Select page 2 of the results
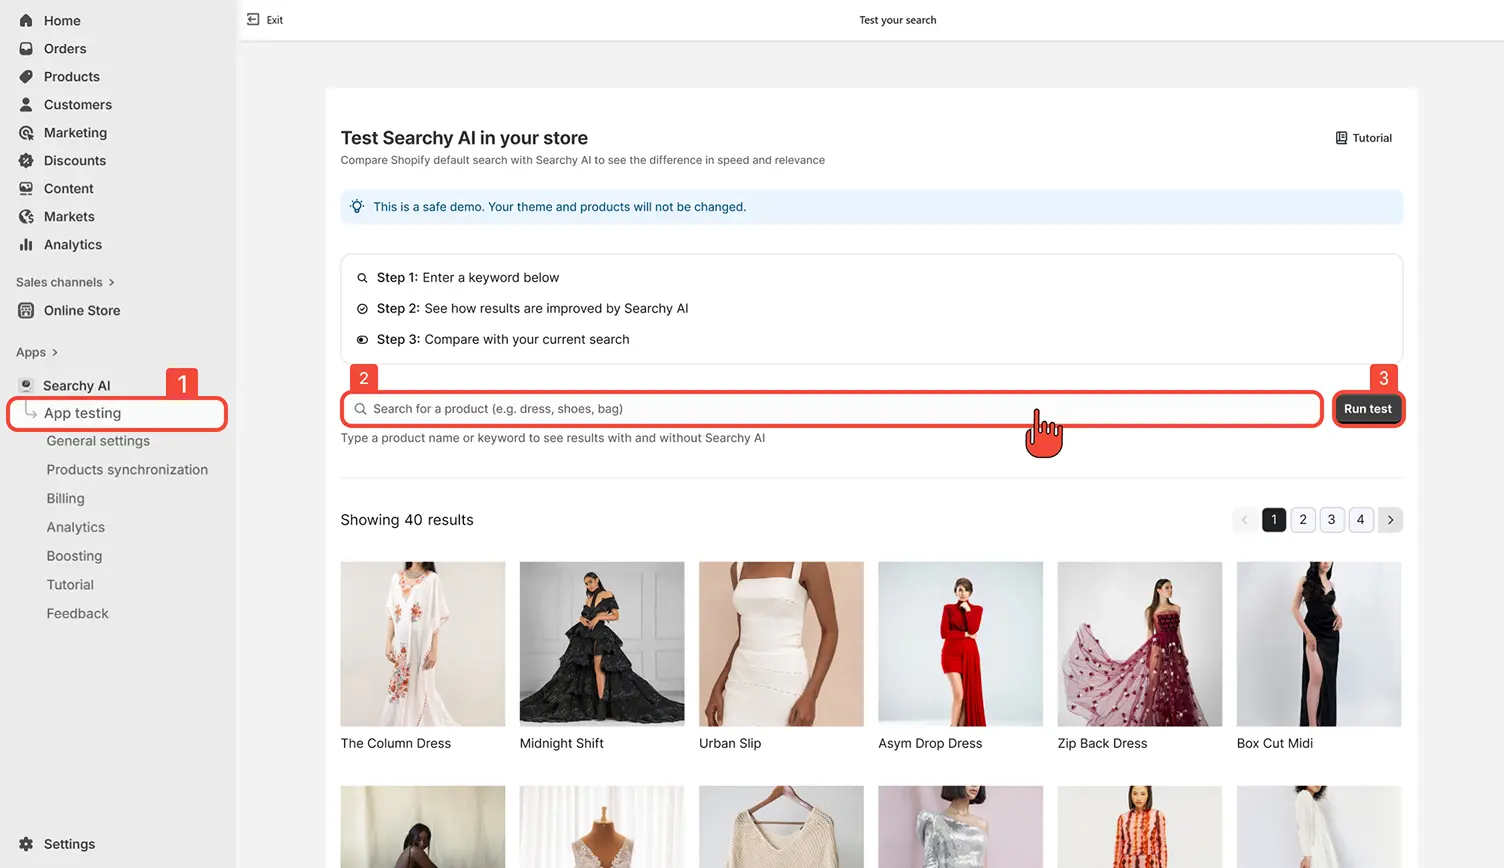The width and height of the screenshot is (1504, 868). point(1302,520)
